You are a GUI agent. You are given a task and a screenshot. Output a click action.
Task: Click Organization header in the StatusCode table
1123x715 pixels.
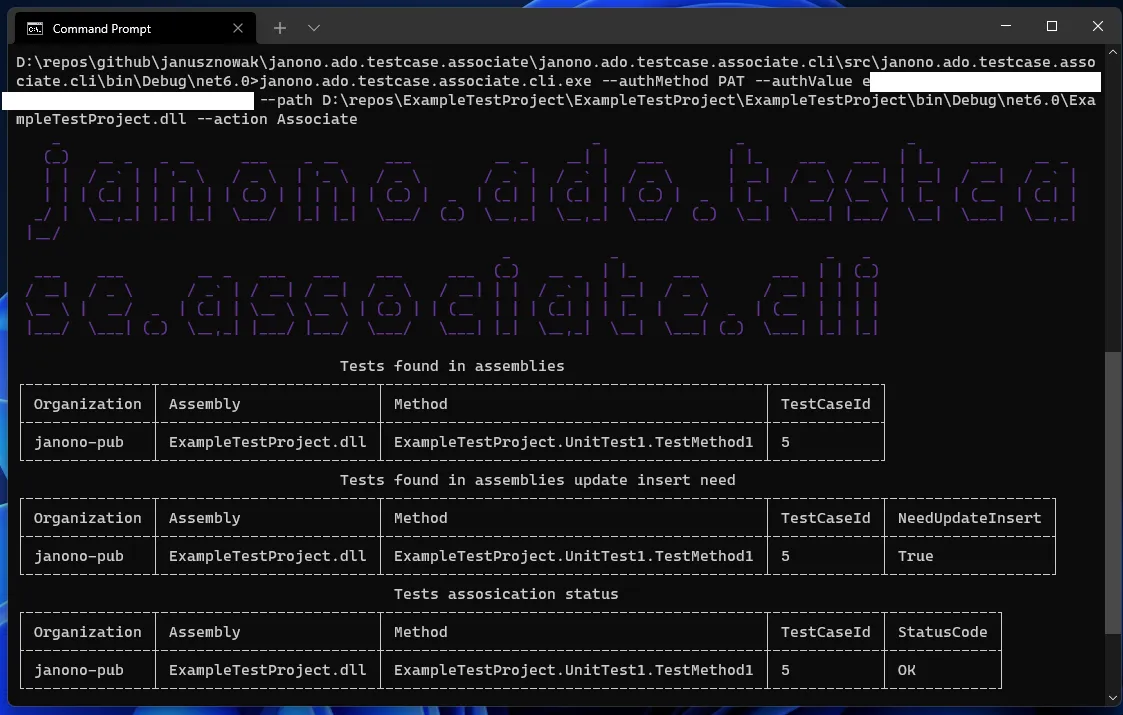87,632
